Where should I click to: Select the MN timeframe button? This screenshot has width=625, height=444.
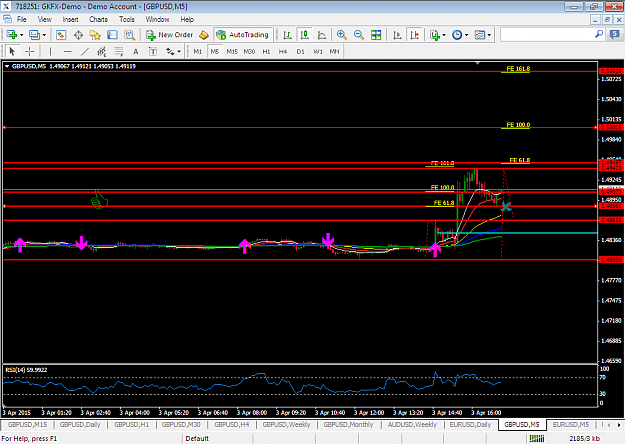coord(334,51)
